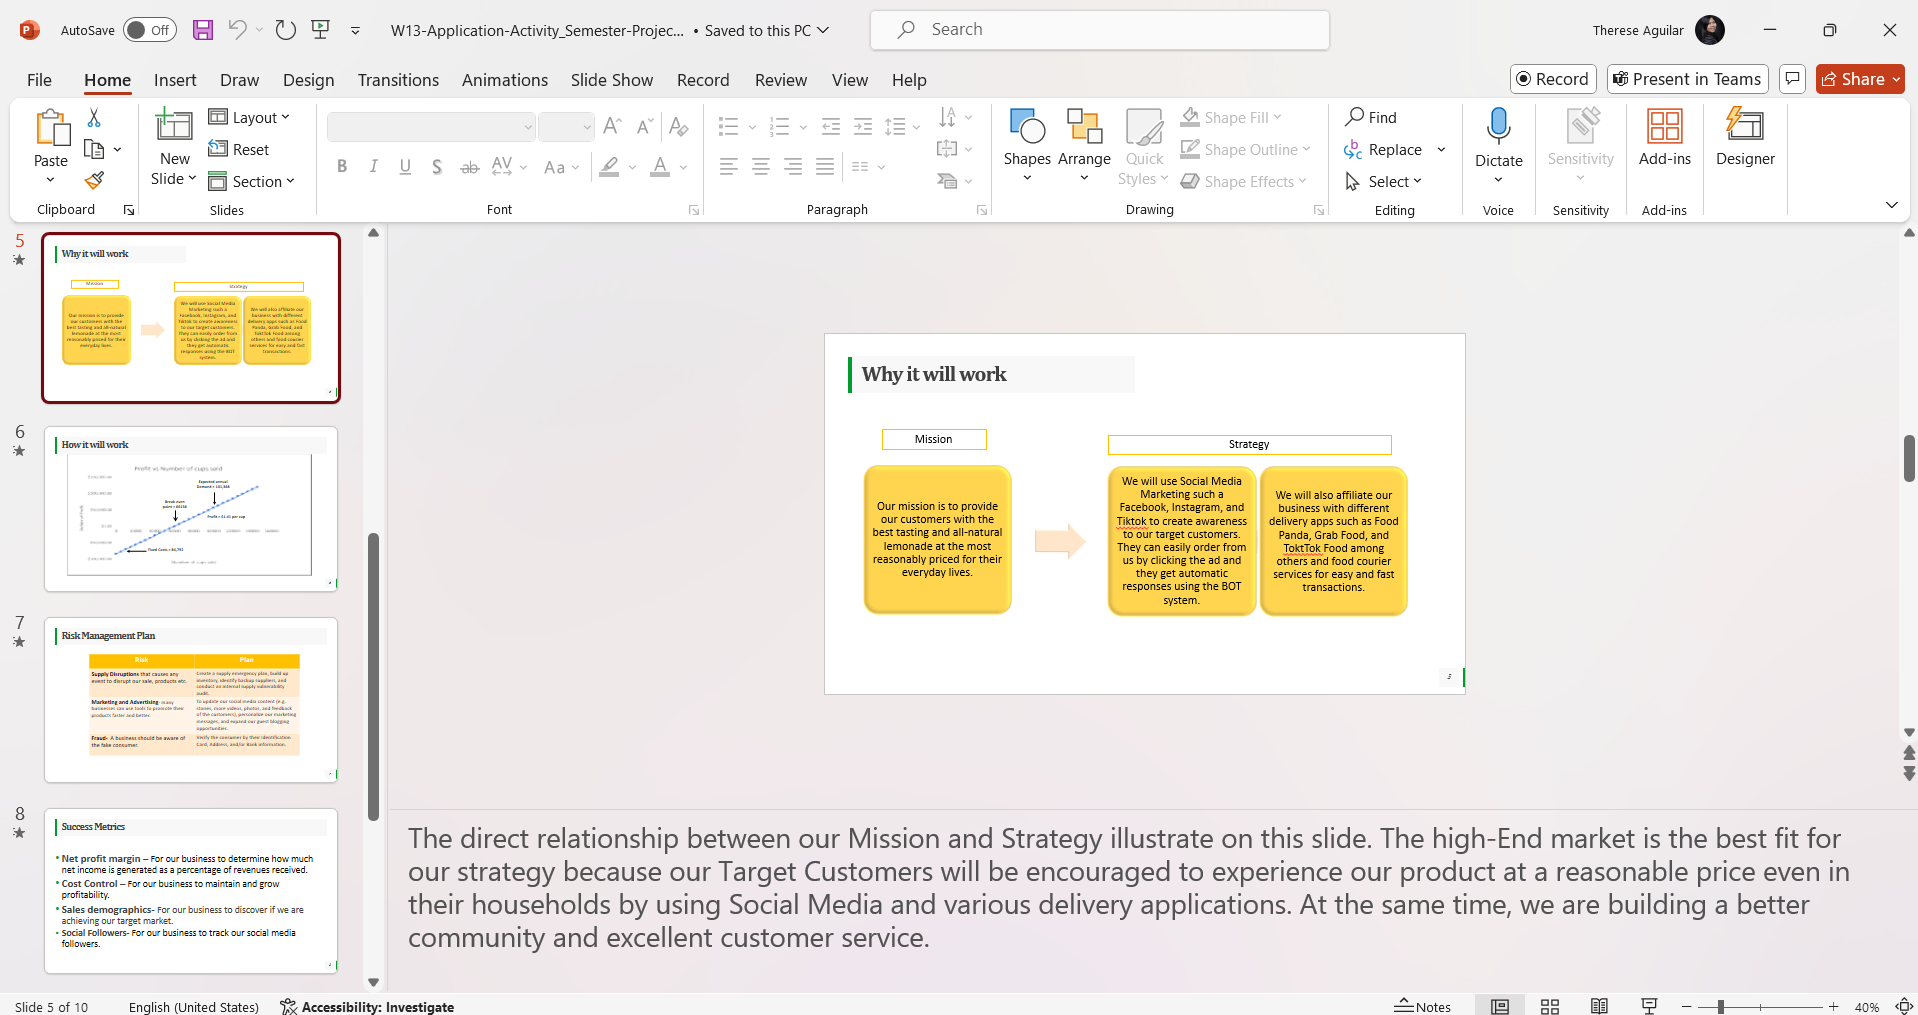Expand Shape Fill dropdown arrow
The width and height of the screenshot is (1918, 1015).
point(1277,117)
